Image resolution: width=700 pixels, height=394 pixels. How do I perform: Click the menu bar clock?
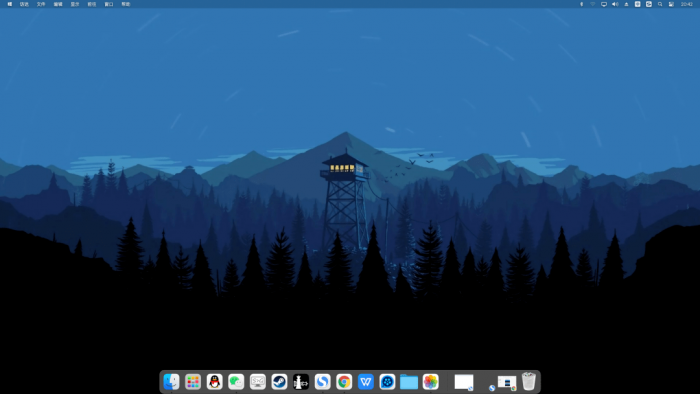pyautogui.click(x=687, y=4)
